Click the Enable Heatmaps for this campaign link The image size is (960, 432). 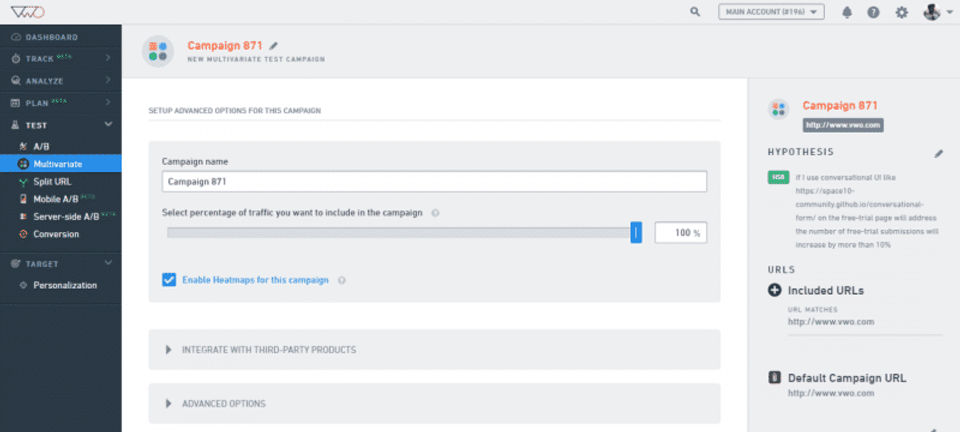pyautogui.click(x=255, y=280)
